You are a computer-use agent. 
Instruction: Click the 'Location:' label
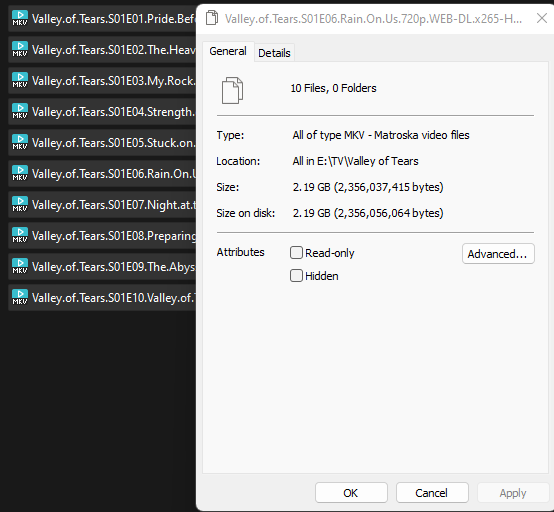[x=238, y=161]
